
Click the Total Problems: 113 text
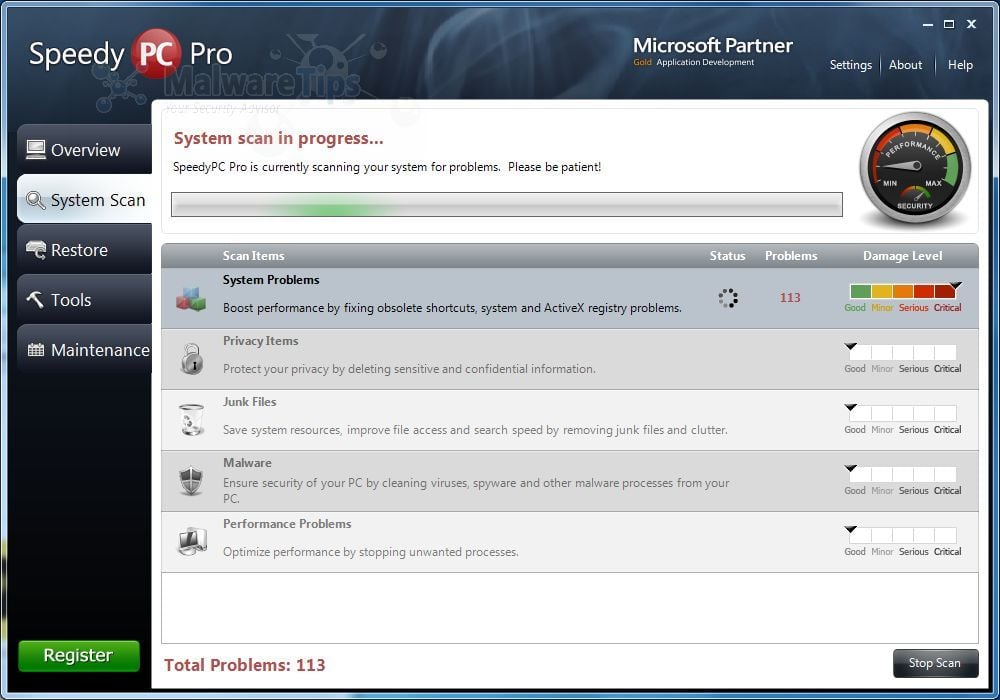tap(244, 665)
